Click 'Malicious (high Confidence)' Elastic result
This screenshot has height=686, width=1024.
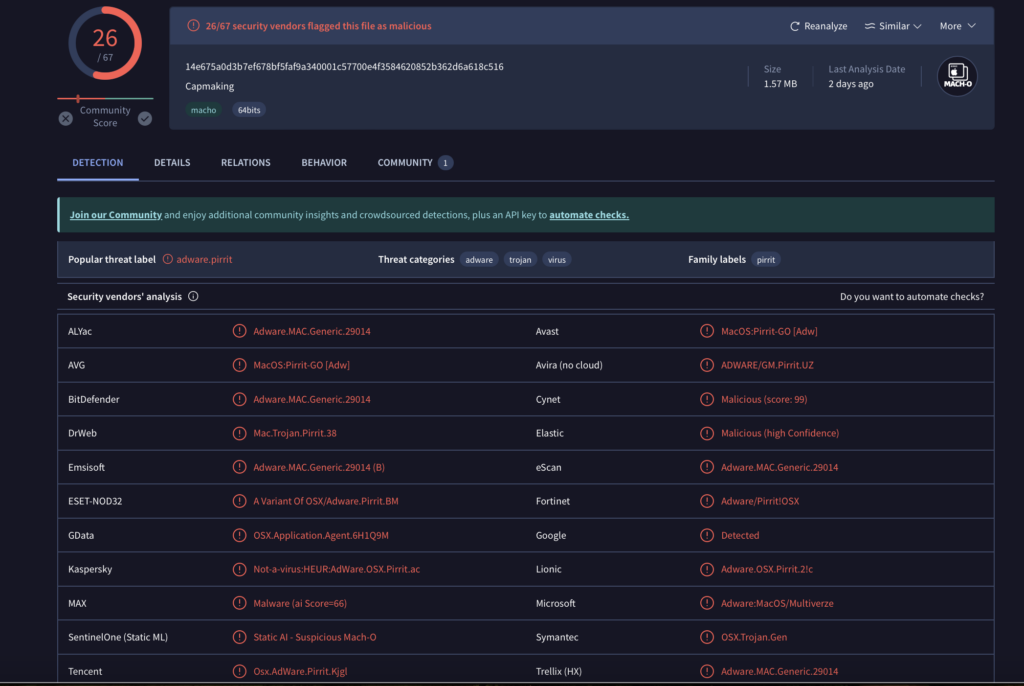tap(780, 433)
